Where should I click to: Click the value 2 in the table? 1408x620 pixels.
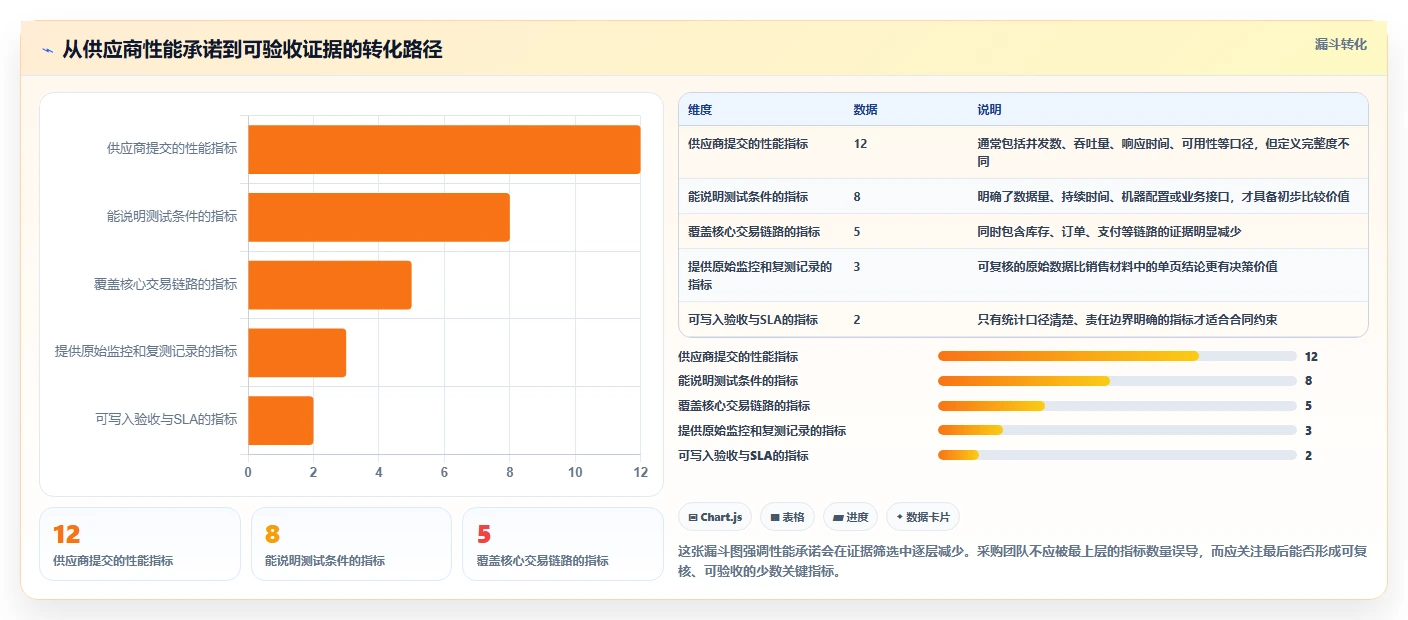pos(857,320)
